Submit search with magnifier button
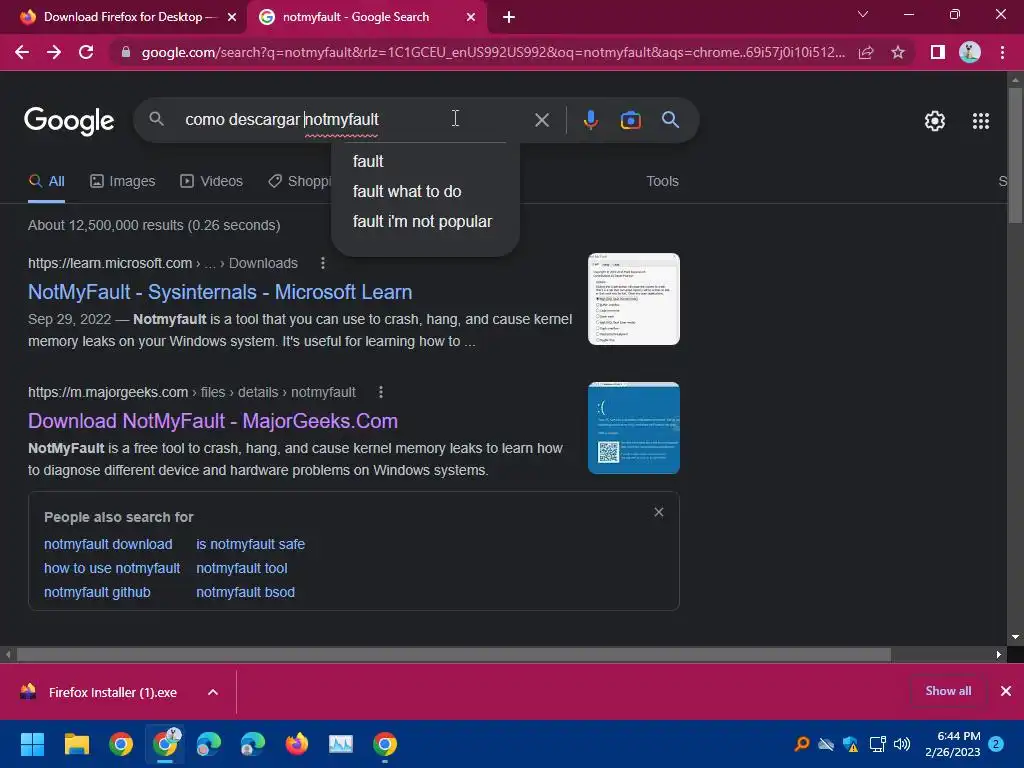 [x=670, y=120]
